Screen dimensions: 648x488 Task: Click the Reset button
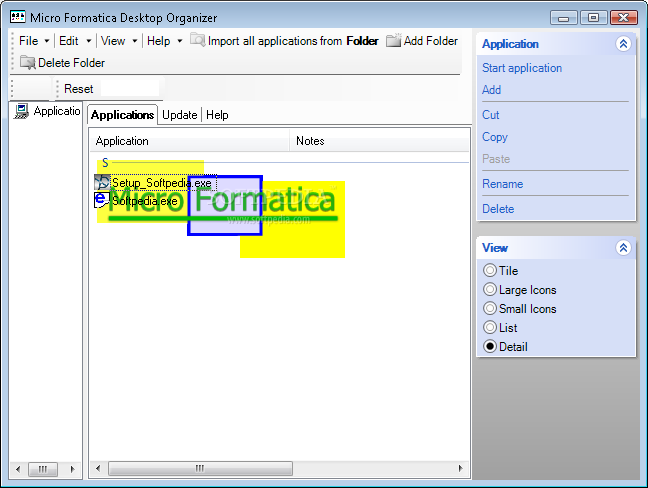[x=79, y=89]
